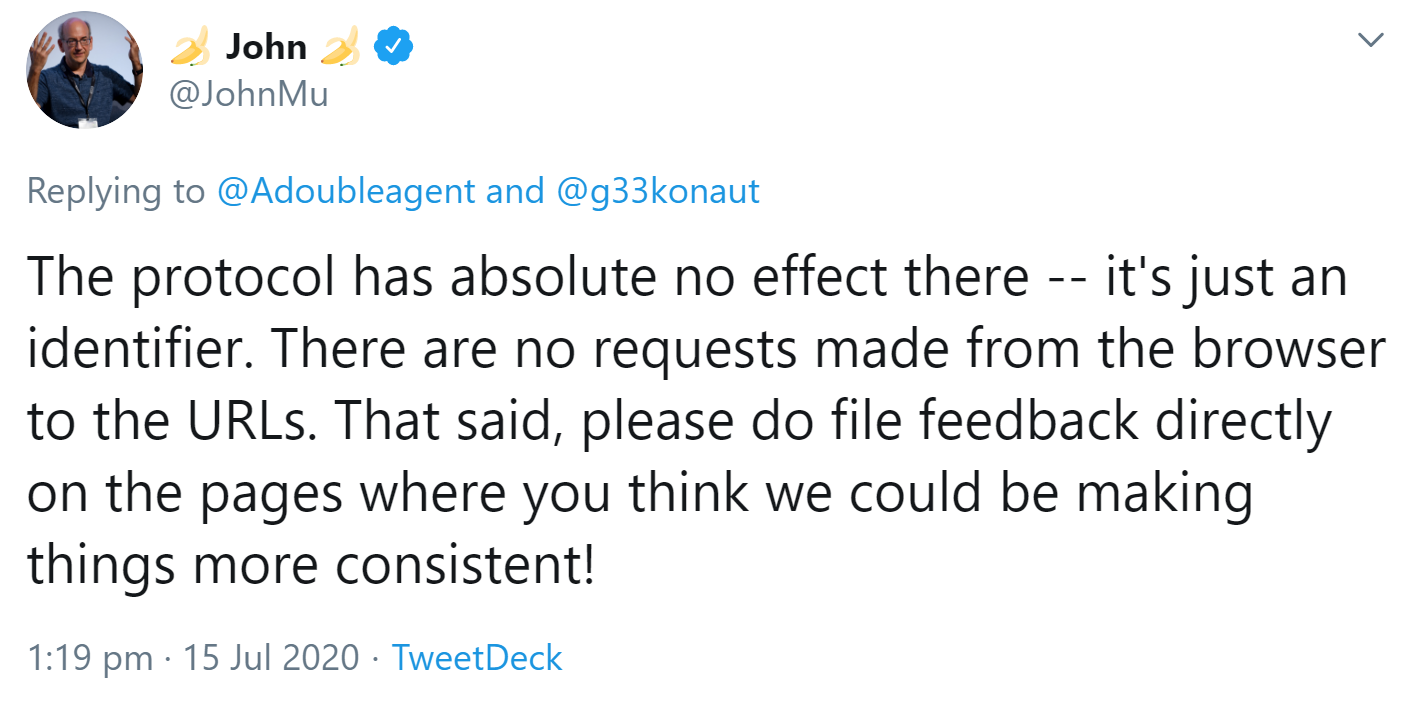
Task: Click the 'Replying to' label text
Action: (116, 191)
